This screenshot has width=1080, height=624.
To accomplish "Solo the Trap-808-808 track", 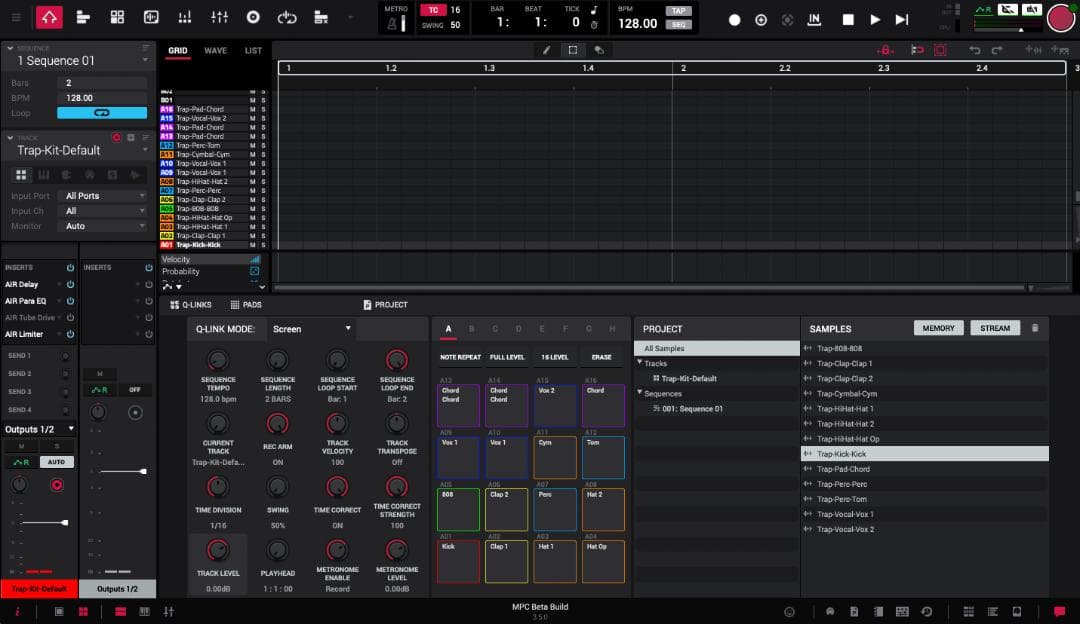I will click(x=262, y=207).
